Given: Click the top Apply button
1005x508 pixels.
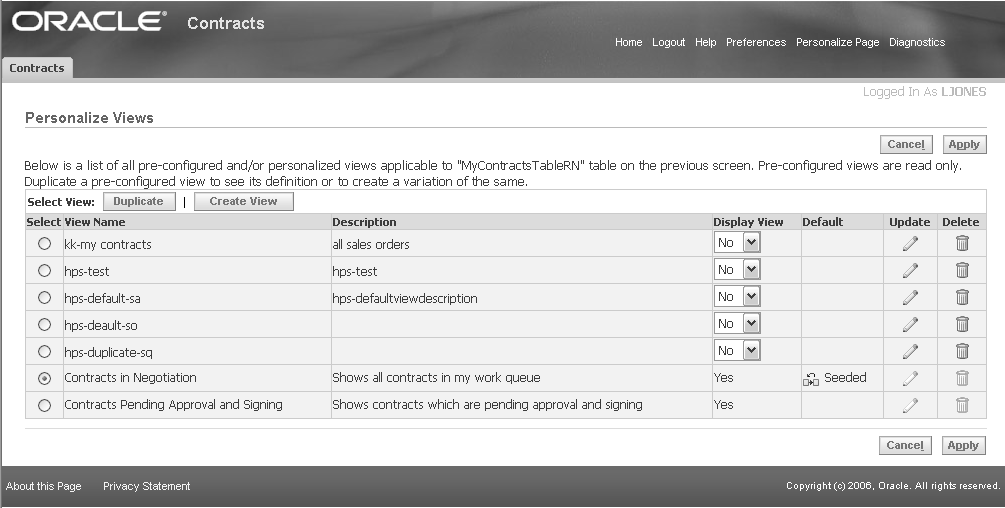Looking at the screenshot, I should coord(964,144).
